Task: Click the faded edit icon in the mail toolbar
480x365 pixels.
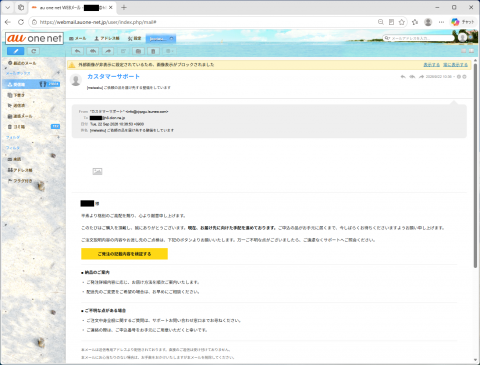Action: click(123, 51)
